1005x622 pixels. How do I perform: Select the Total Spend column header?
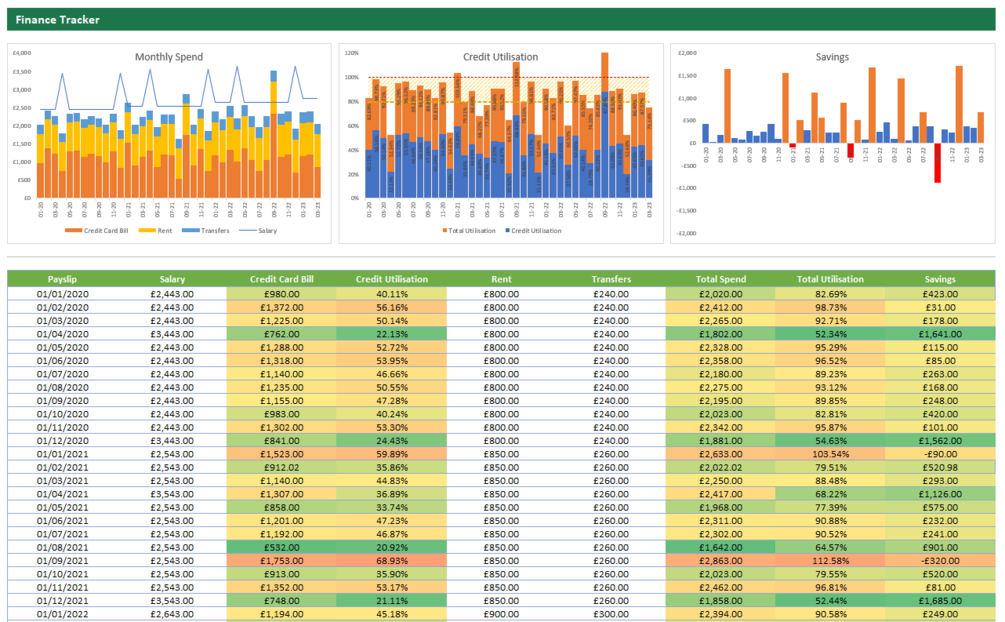(720, 279)
